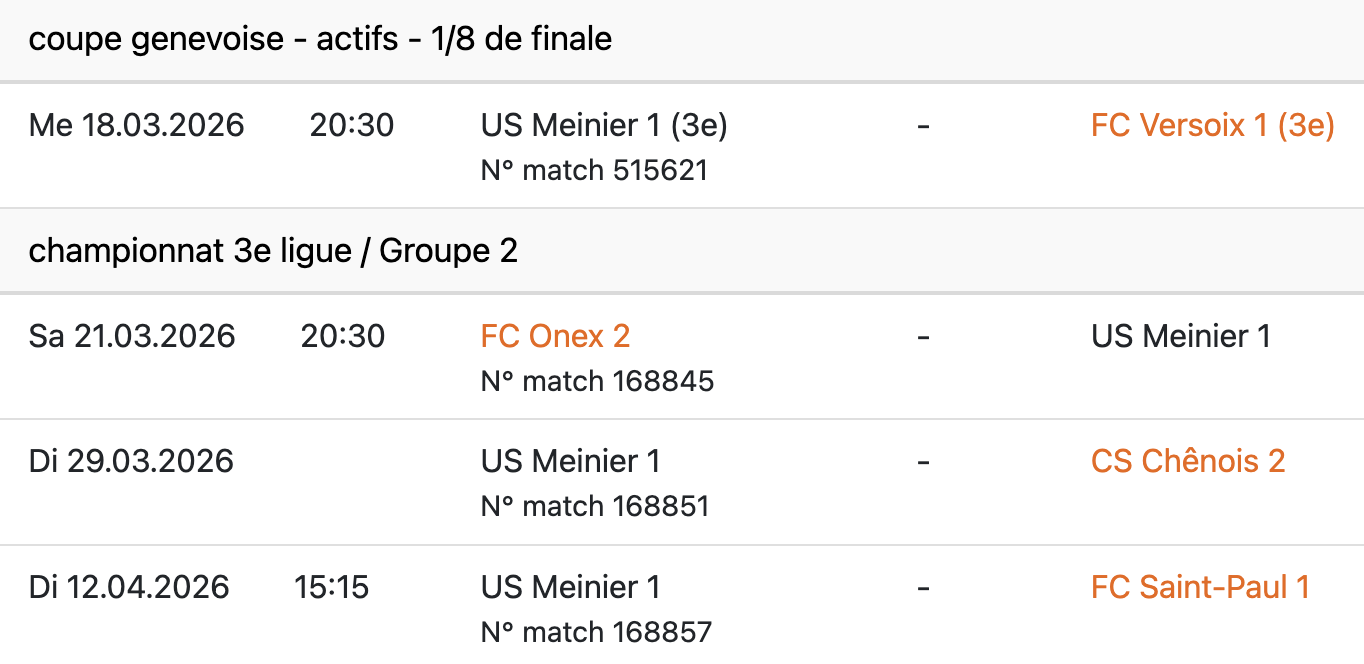The image size is (1364, 664).
Task: Click US Meinier 1 (3e) home team
Action: [604, 125]
